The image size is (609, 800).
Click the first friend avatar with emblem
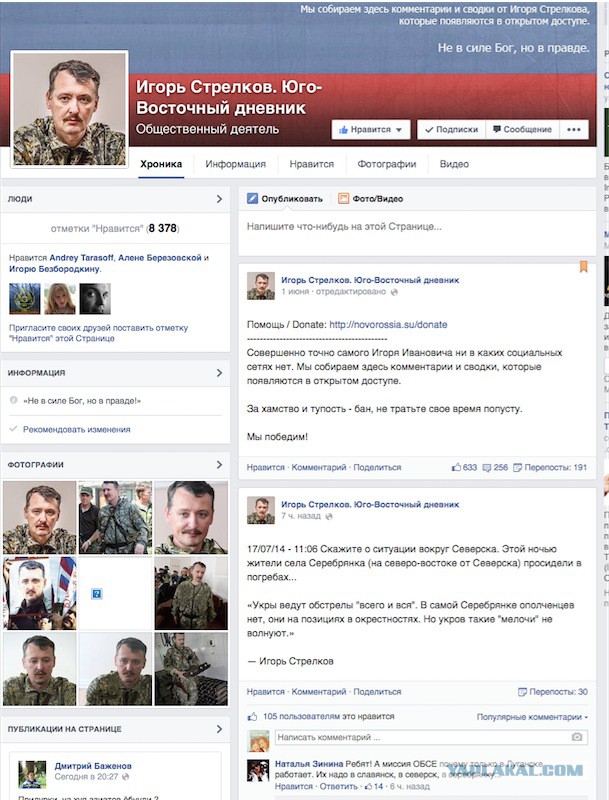tap(24, 298)
